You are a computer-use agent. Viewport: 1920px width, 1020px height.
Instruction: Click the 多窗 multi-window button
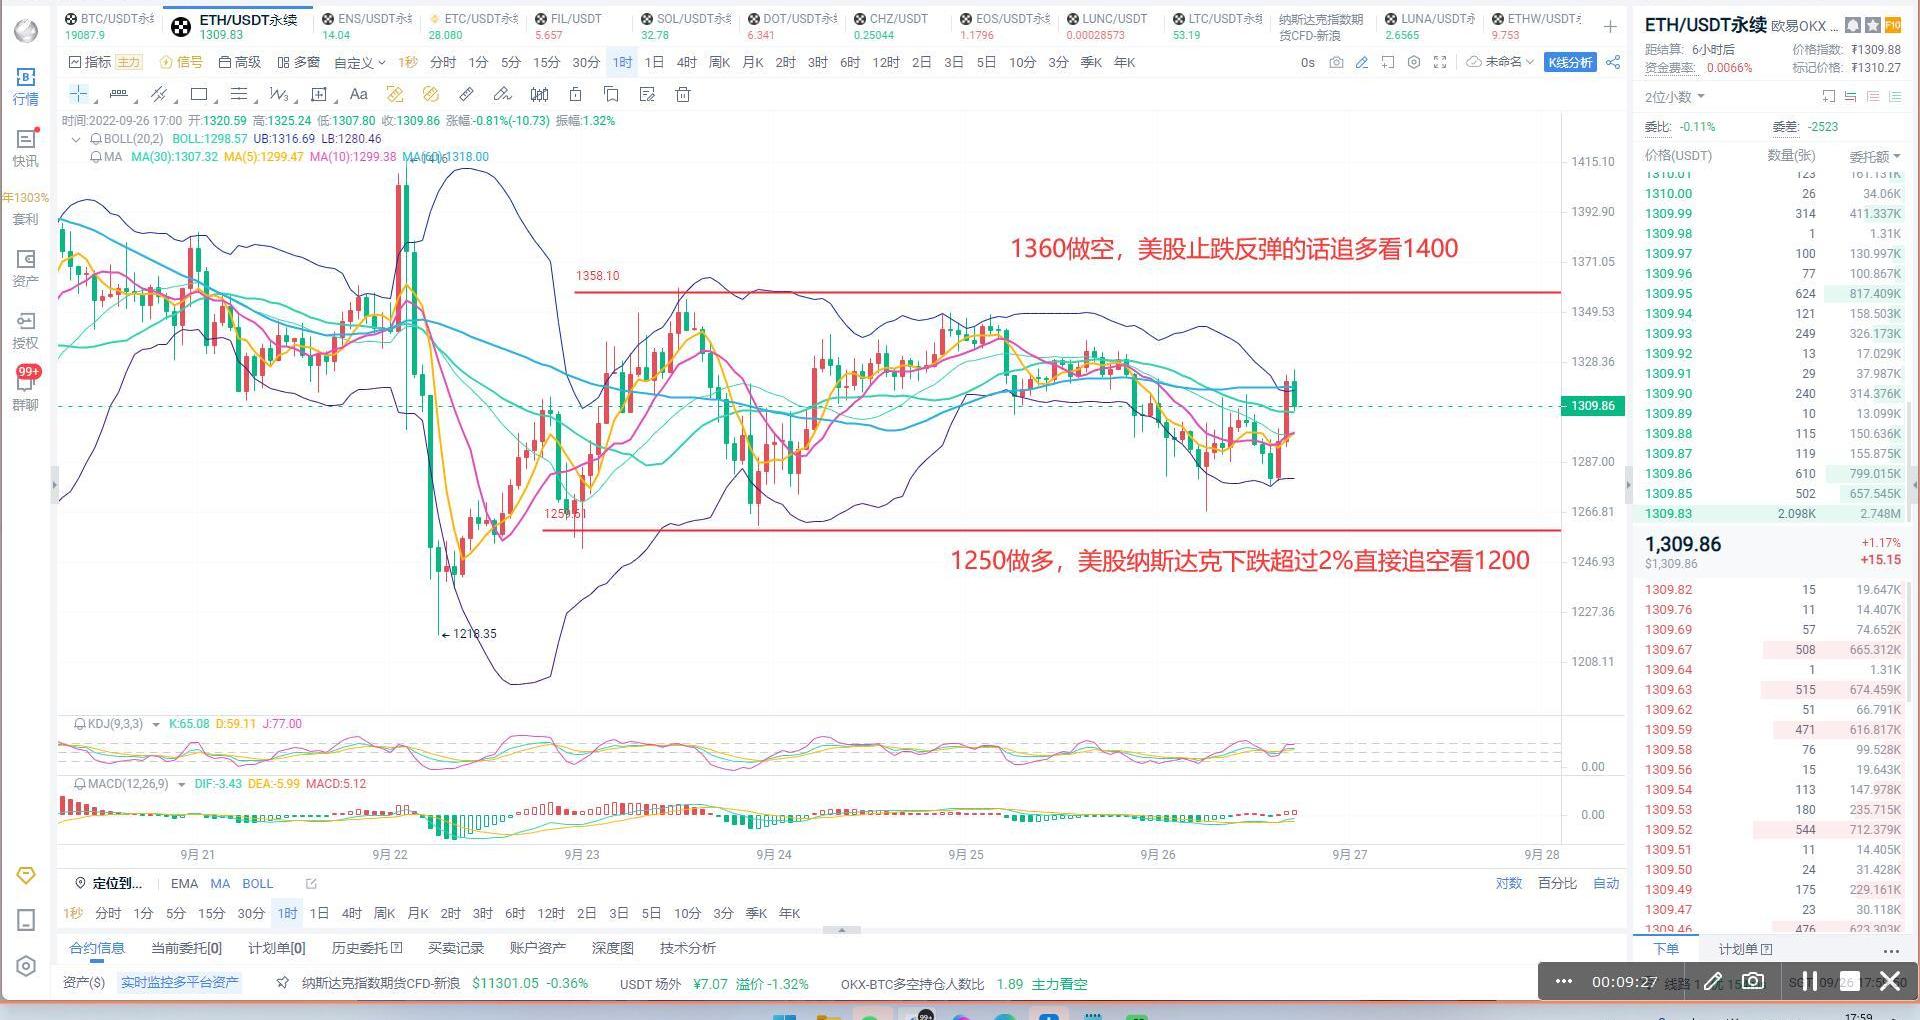pos(299,62)
